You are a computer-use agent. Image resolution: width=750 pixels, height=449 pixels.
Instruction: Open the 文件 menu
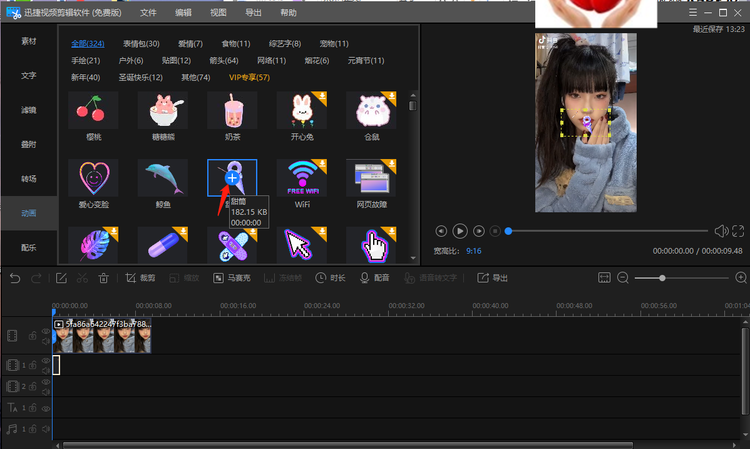148,13
